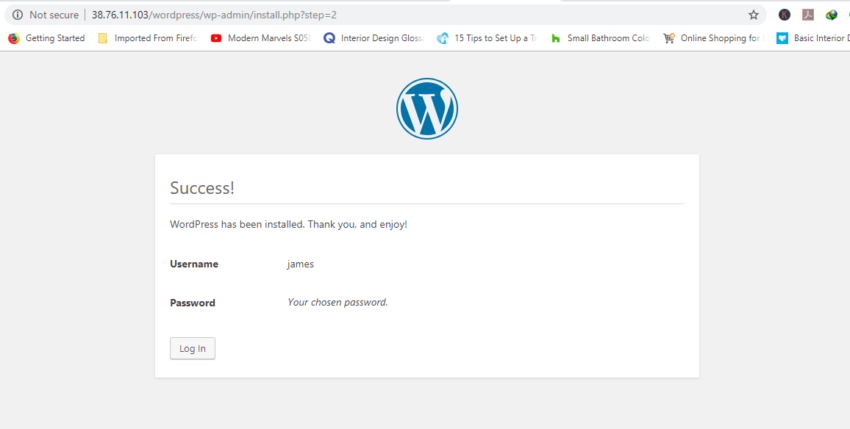Click the PDF extension icon
The height and width of the screenshot is (429, 850).
808,15
